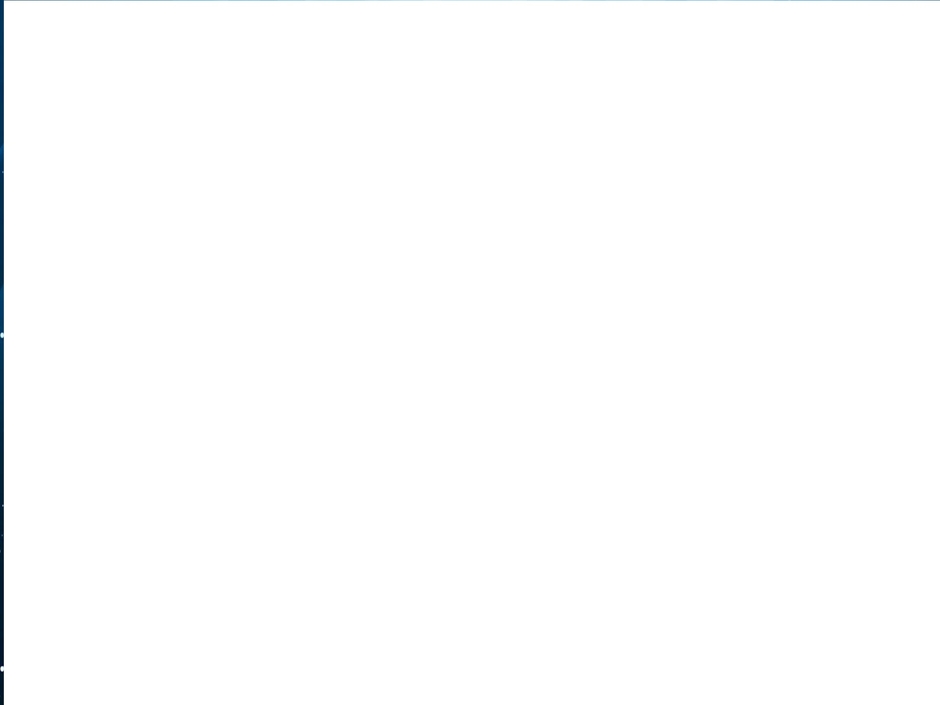Image resolution: width=940 pixels, height=705 pixels.
Task: Click the bottom-right corner of the white area
Action: tap(936, 701)
